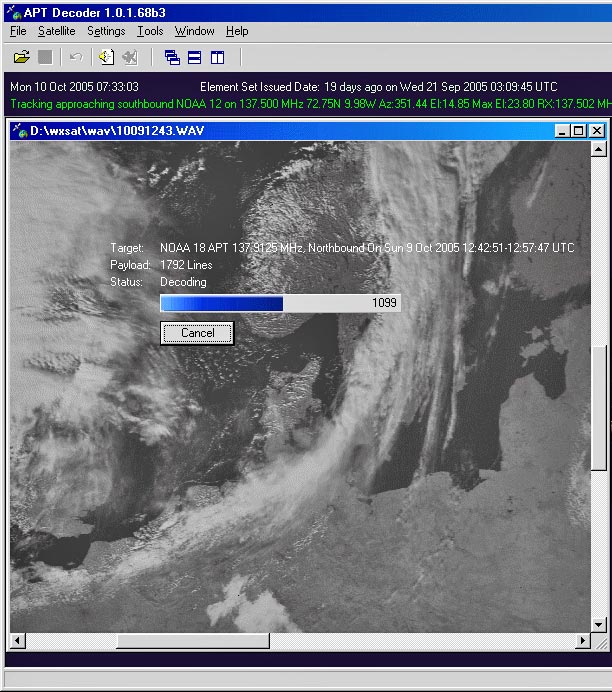The width and height of the screenshot is (612, 692).
Task: Click the "Target:" label
Action: coord(127,248)
